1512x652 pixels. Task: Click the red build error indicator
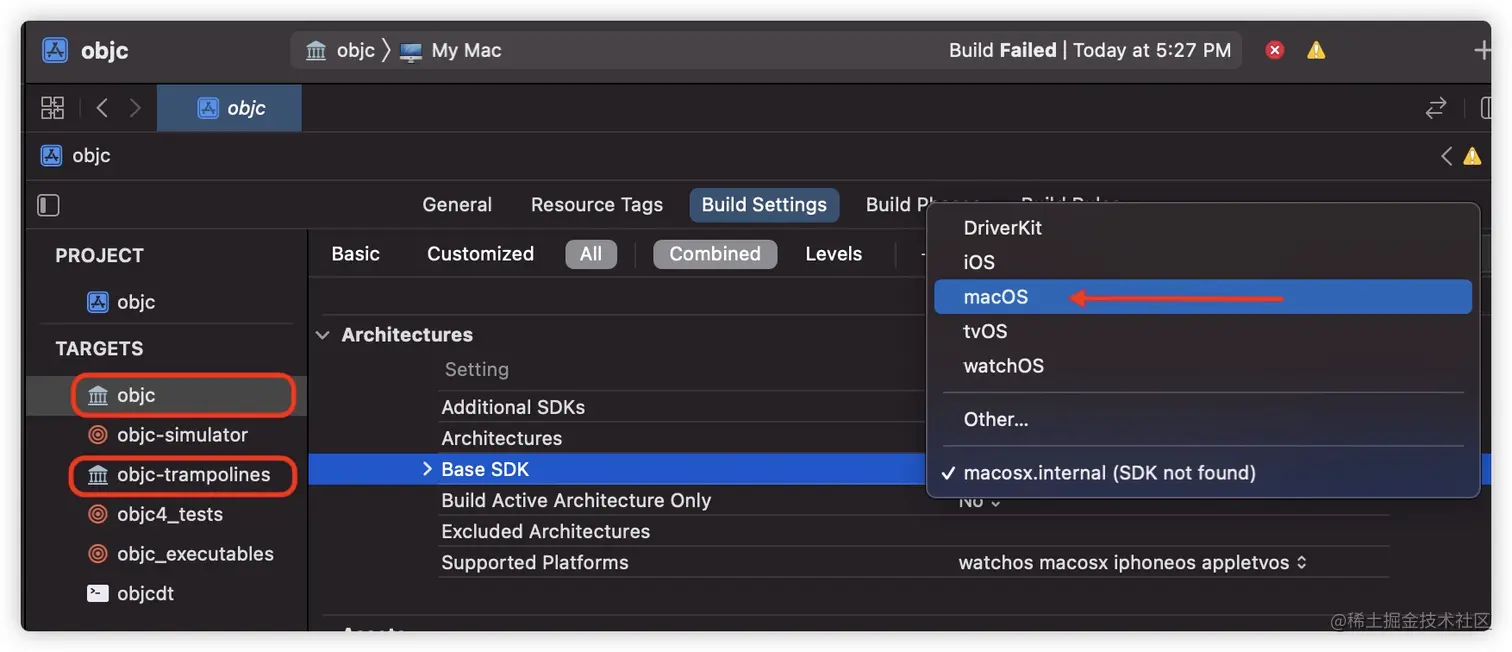point(1274,50)
